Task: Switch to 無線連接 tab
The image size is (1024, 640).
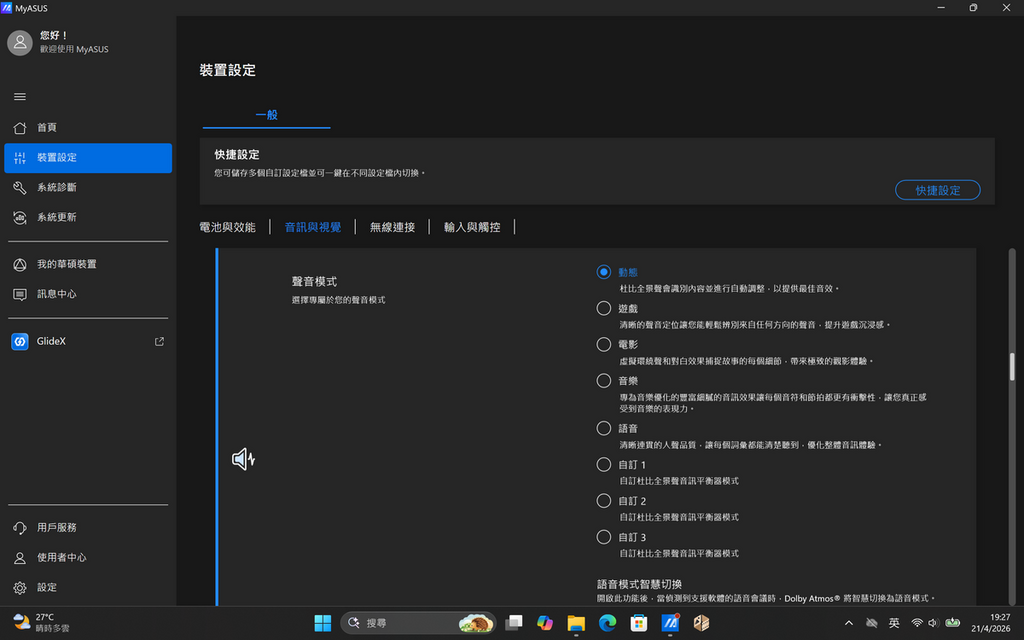Action: [392, 227]
